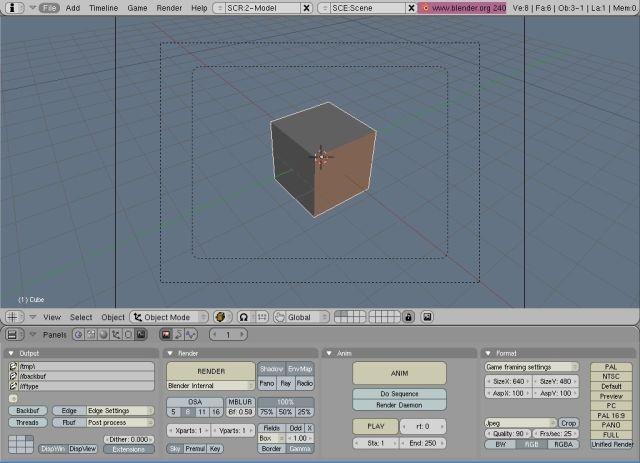Open the File menu
Screen dimensions: 640x463
49,8
